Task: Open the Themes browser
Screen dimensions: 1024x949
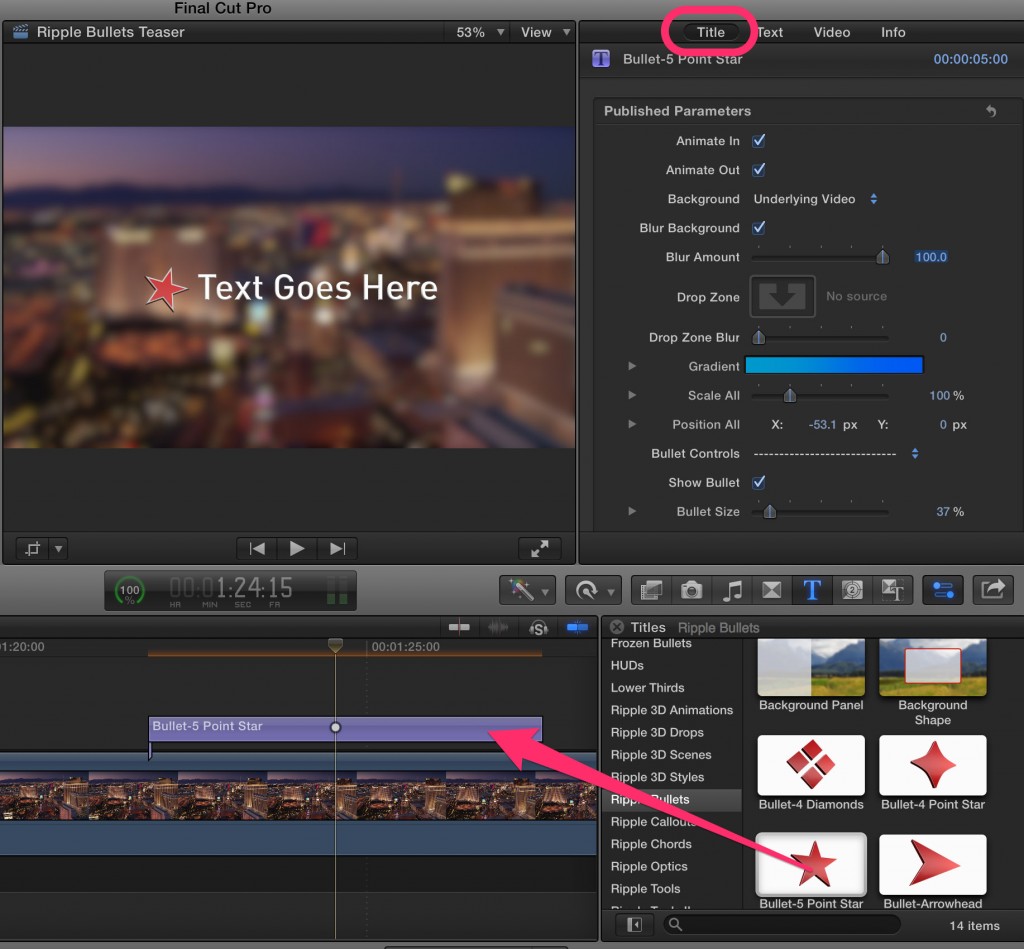Action: 892,590
